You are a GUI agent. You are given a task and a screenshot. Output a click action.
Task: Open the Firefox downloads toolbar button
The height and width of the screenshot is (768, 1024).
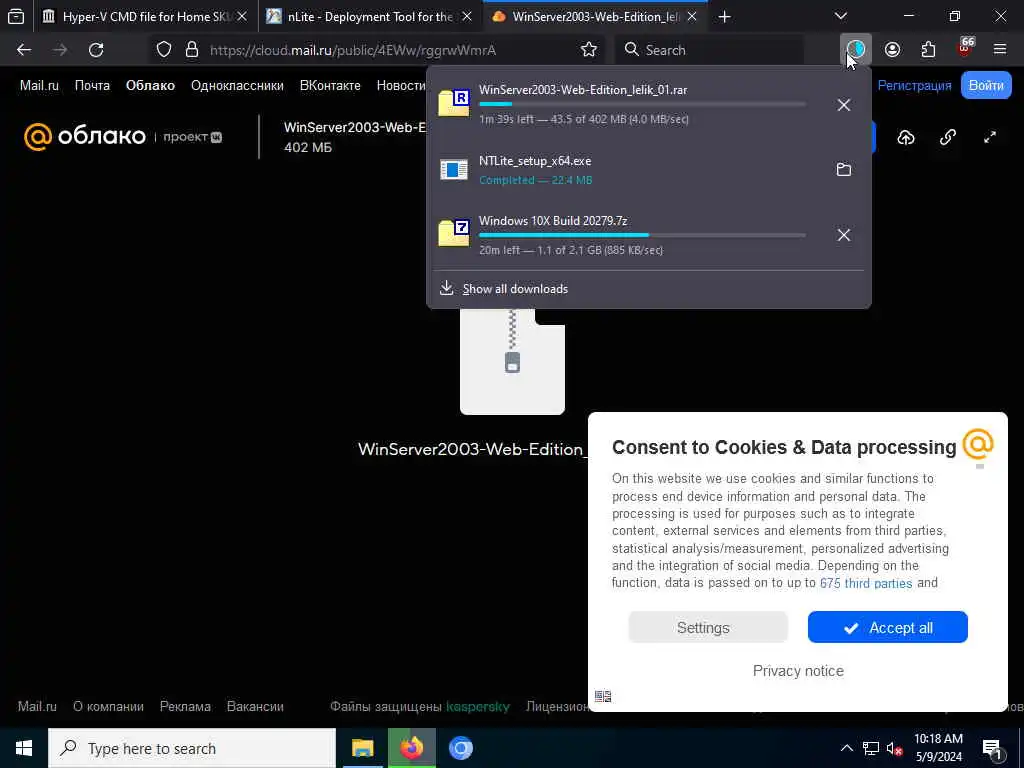coord(856,50)
